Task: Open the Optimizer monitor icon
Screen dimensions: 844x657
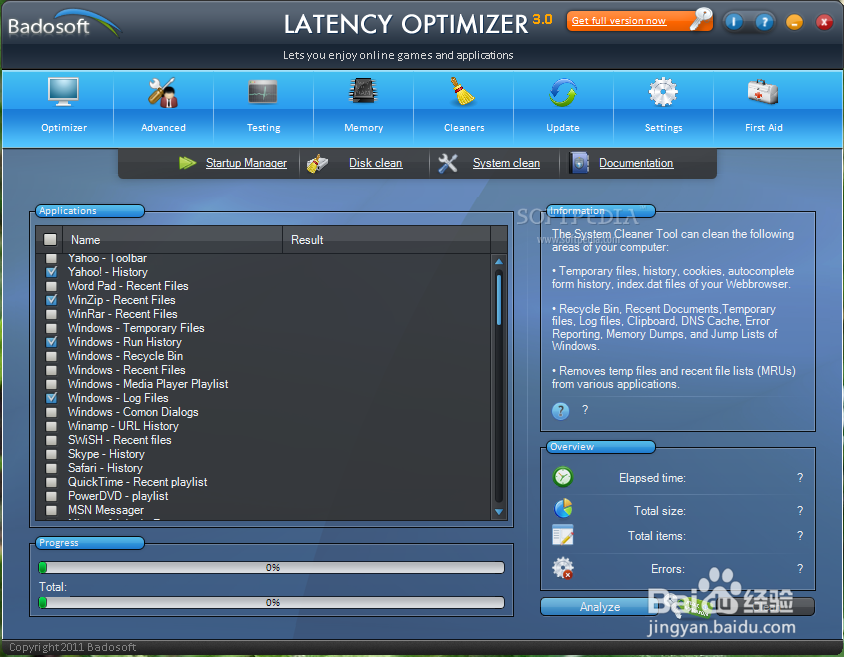Action: 63,91
